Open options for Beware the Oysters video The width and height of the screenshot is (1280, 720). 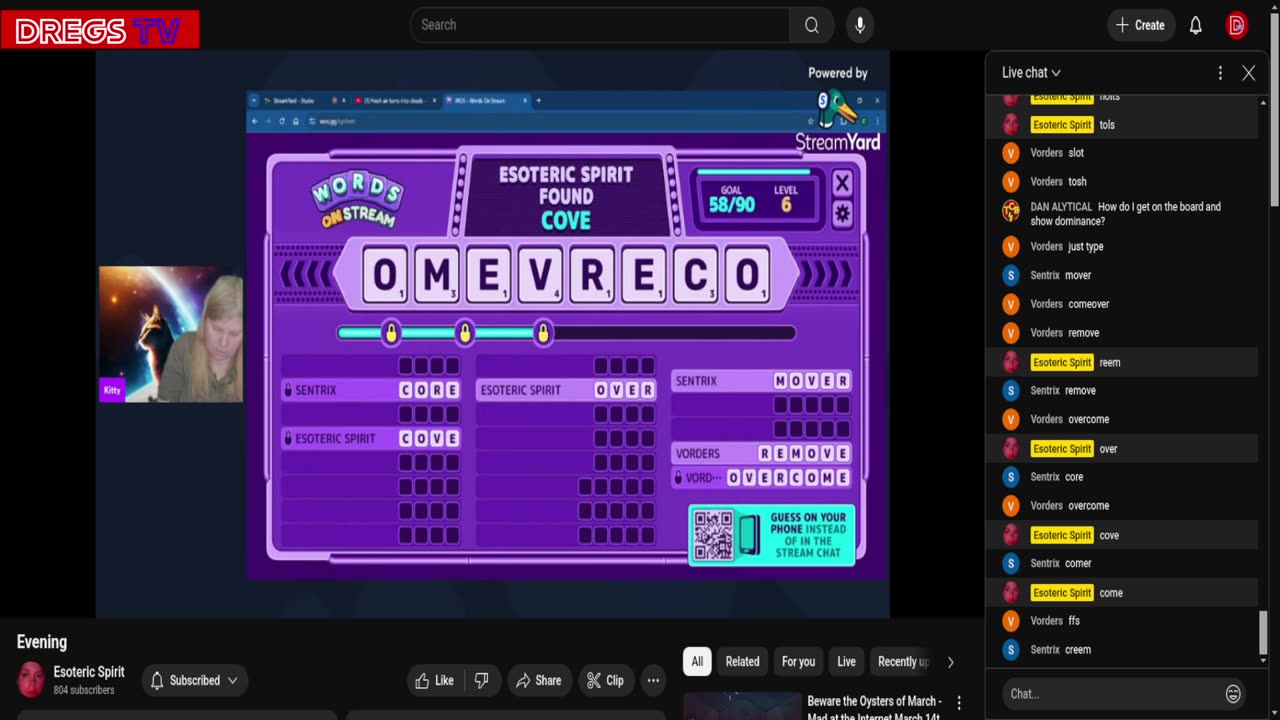pyautogui.click(x=959, y=703)
